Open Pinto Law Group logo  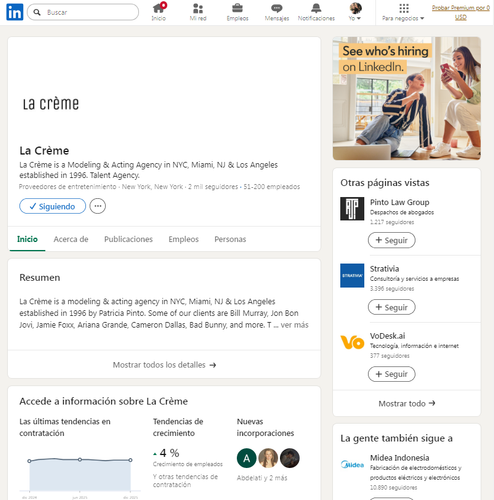352,209
